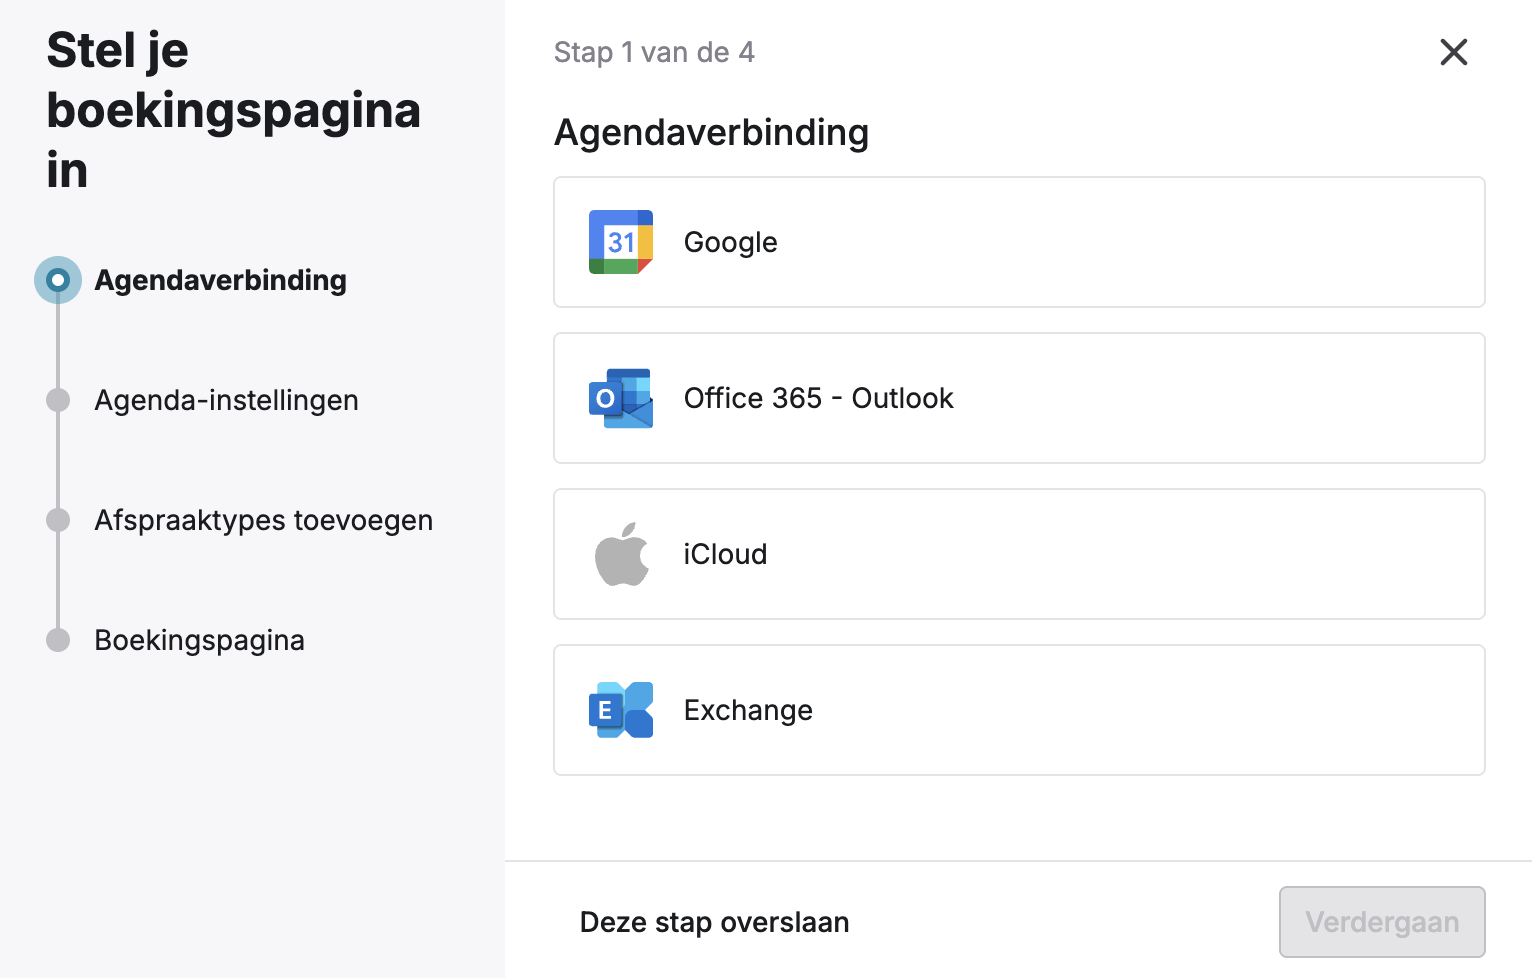Select the Google Calendar icon
Screen dimensions: 1532x978
tap(620, 242)
